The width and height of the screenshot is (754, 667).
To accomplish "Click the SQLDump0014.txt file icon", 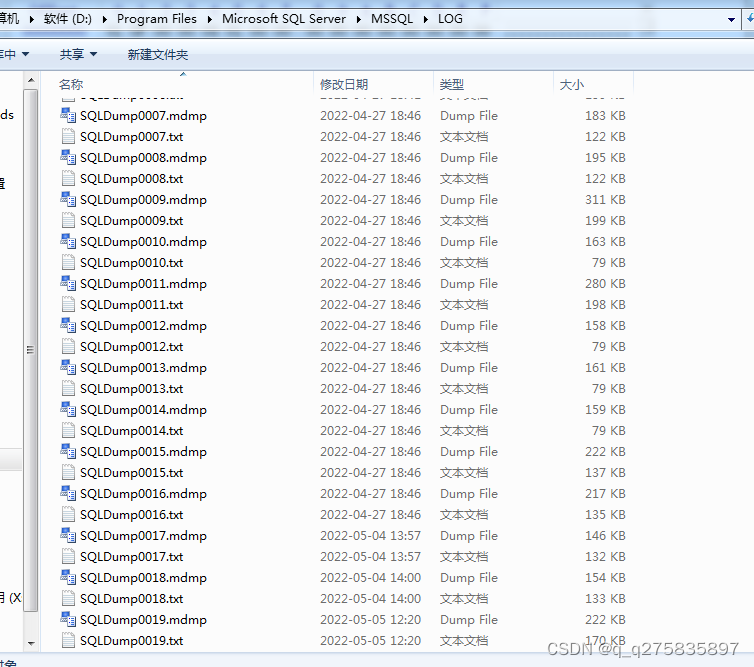I will coord(68,430).
